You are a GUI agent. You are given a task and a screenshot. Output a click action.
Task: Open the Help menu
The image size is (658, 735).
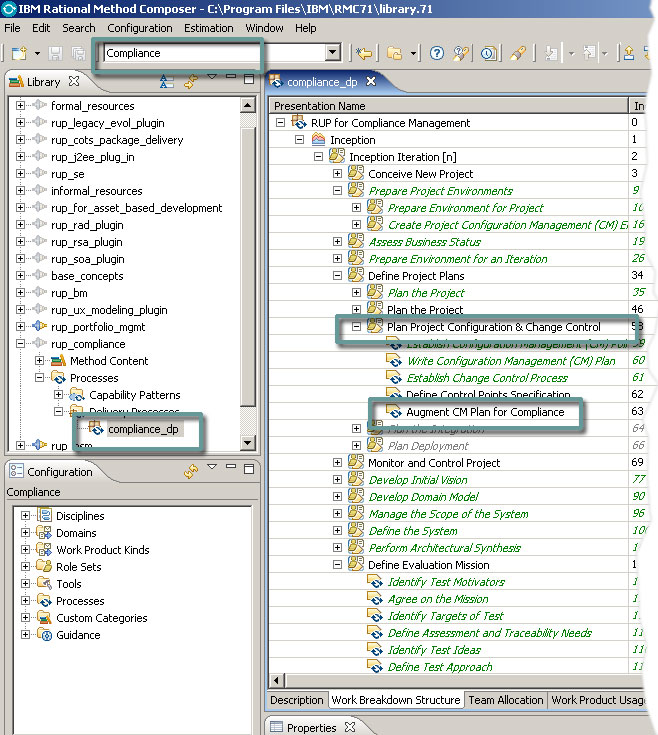[x=306, y=28]
